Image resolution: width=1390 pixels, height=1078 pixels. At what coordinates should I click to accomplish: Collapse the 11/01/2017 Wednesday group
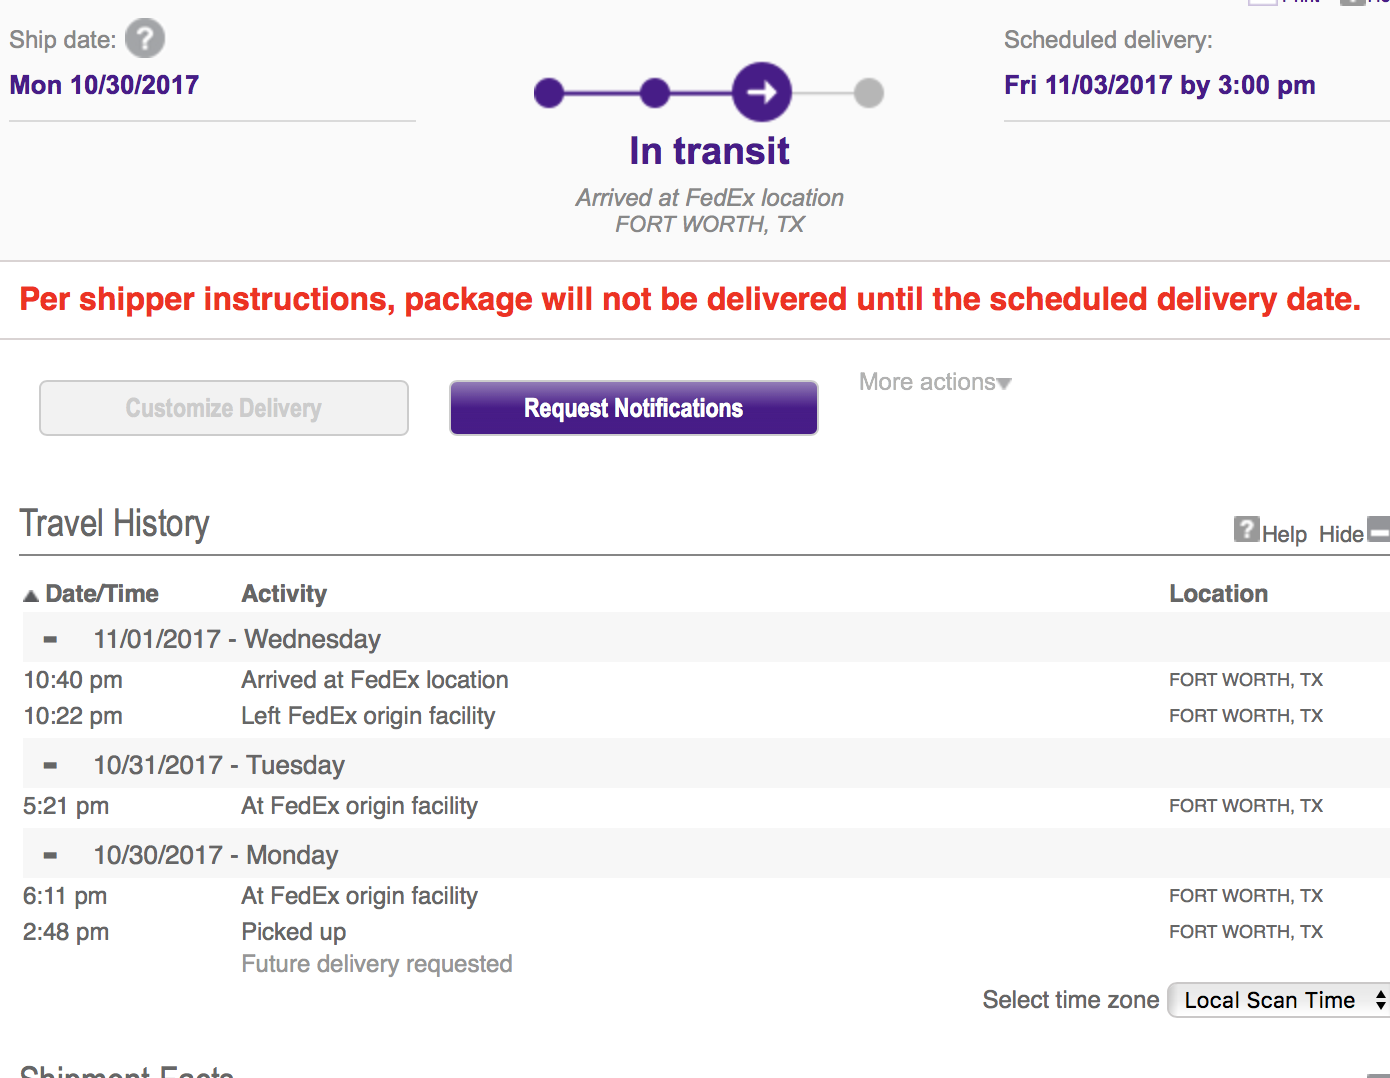(50, 639)
